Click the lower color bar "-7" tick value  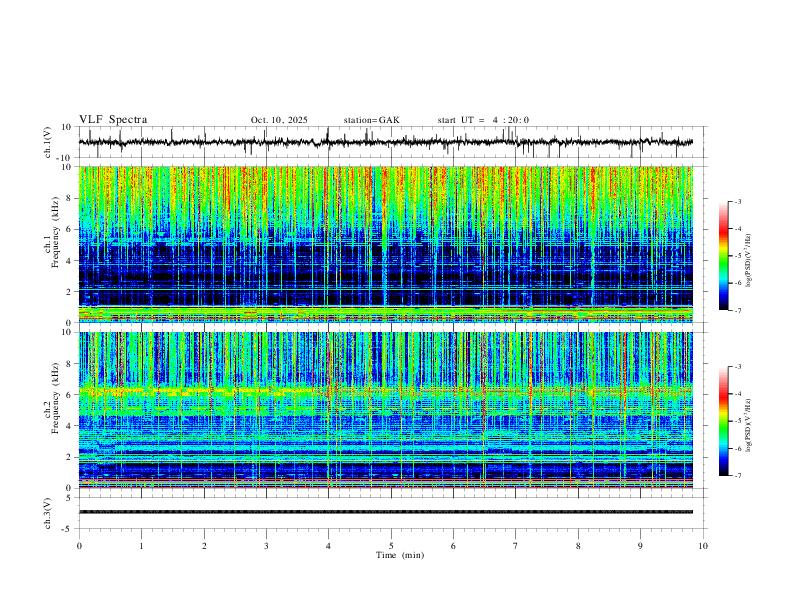[737, 476]
